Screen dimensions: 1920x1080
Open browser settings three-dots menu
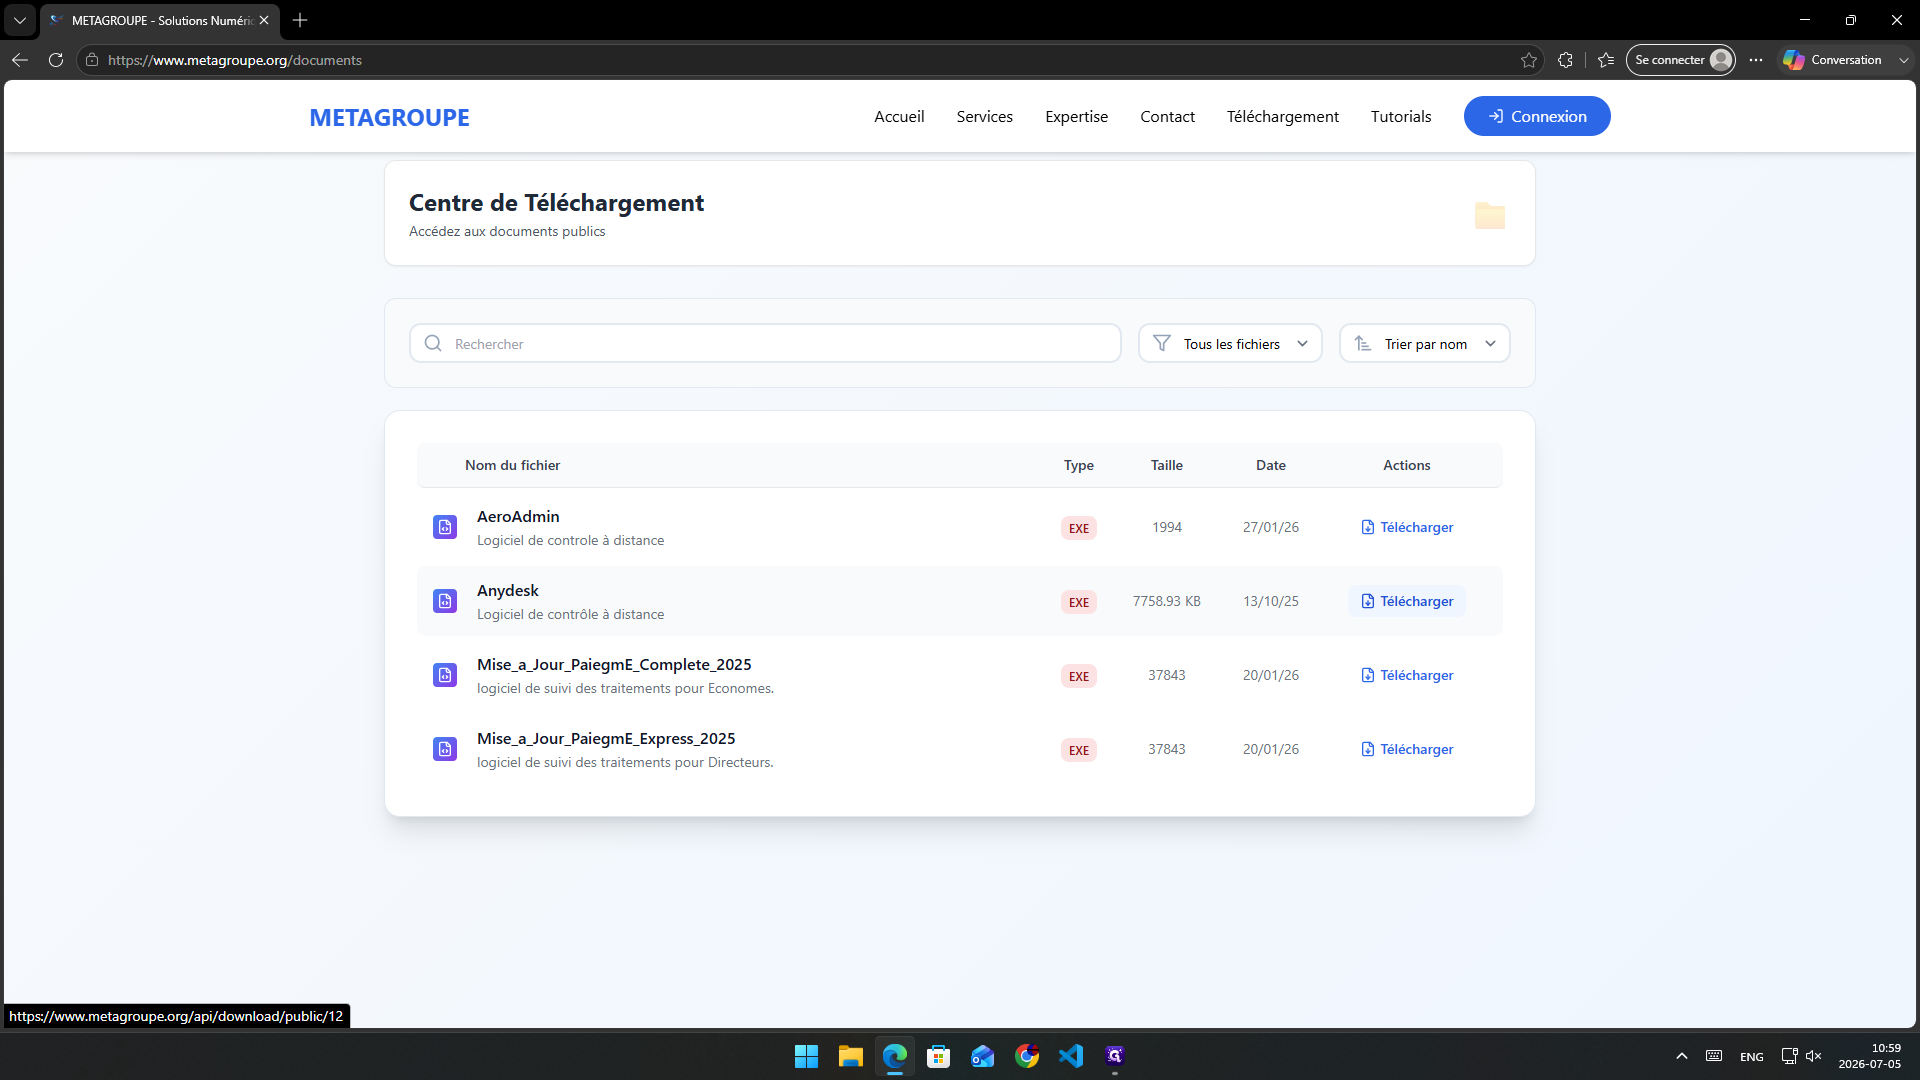pos(1756,60)
